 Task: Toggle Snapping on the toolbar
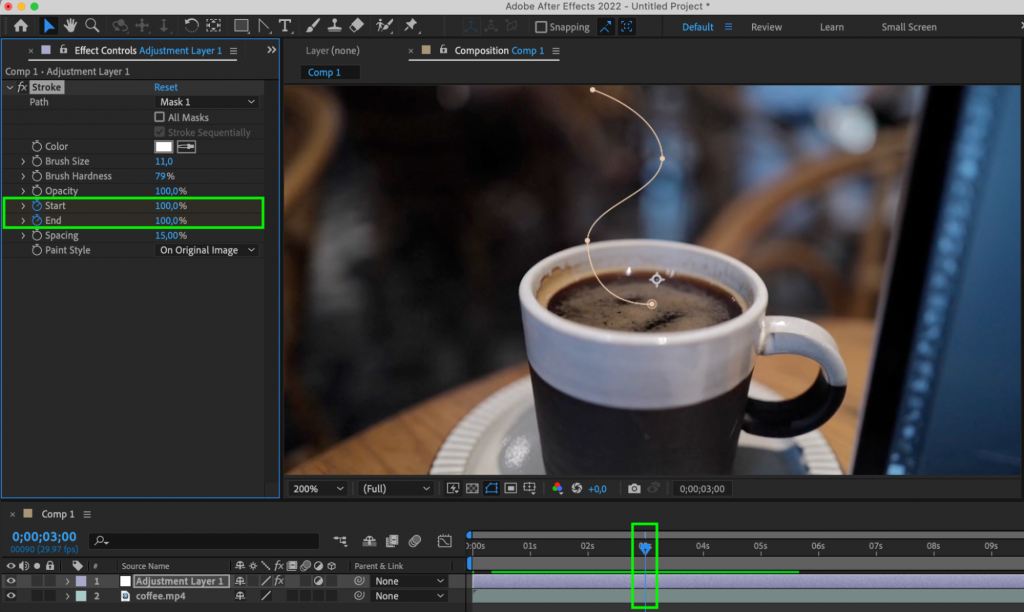click(x=540, y=27)
